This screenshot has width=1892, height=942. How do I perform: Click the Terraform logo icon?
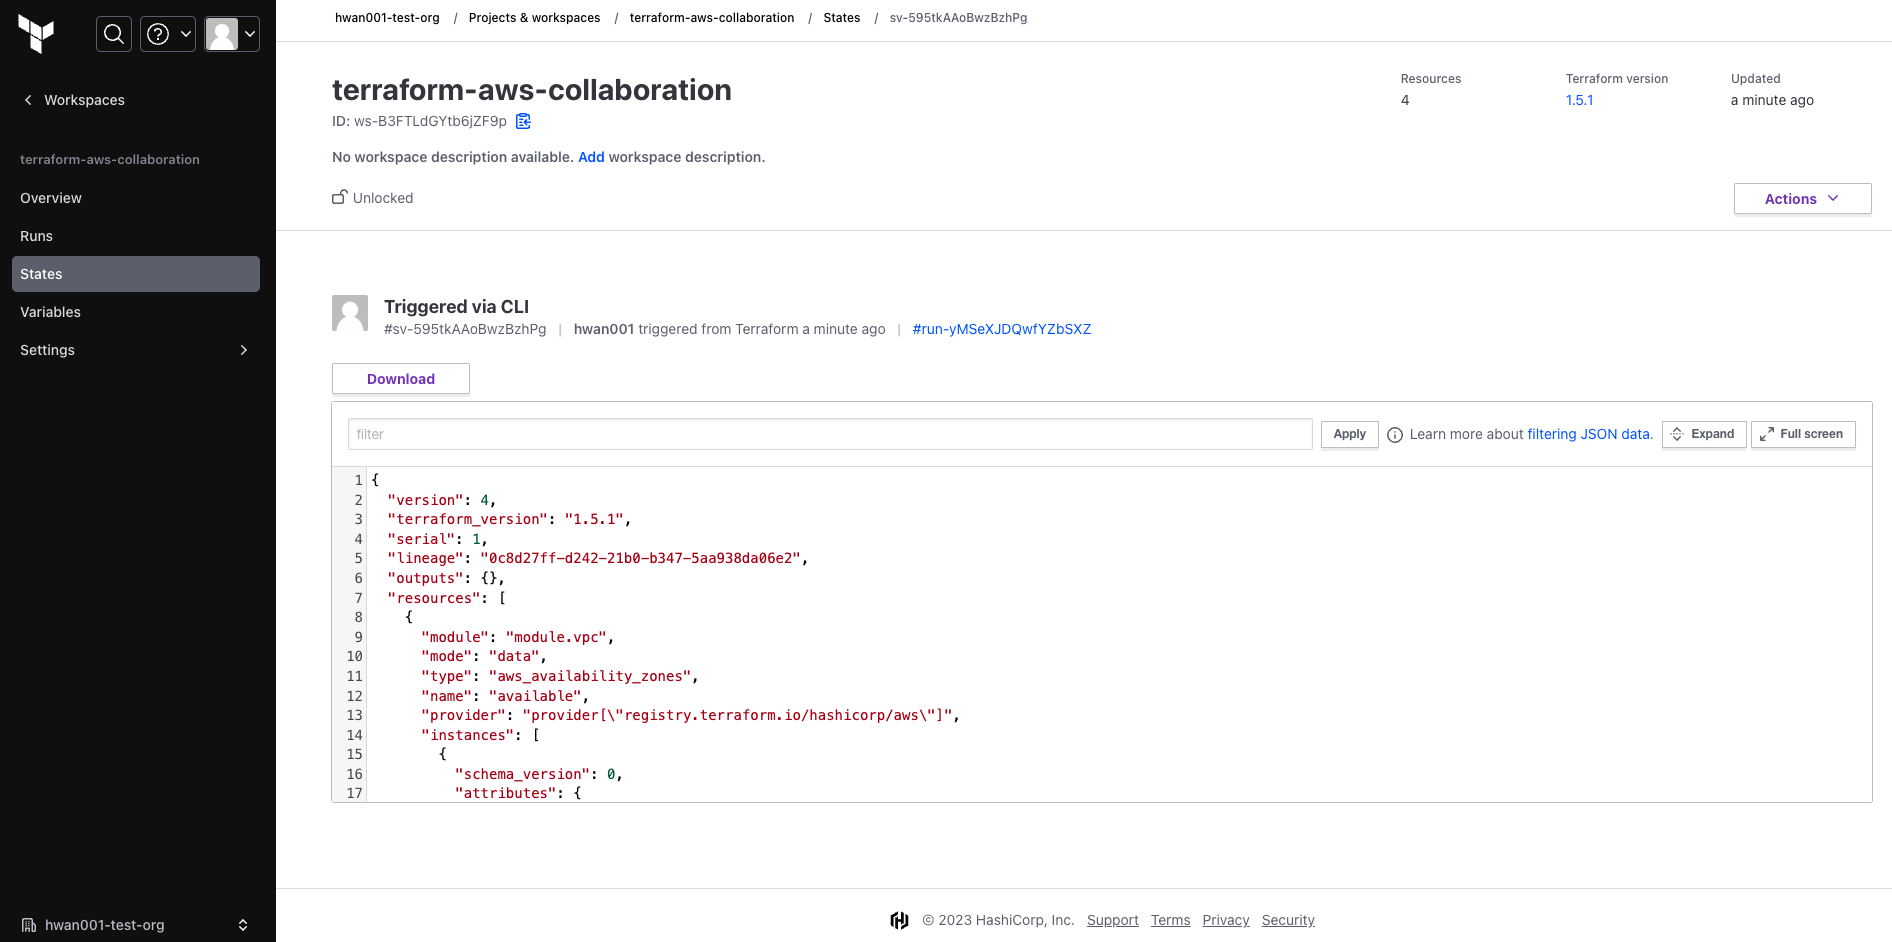click(x=36, y=34)
